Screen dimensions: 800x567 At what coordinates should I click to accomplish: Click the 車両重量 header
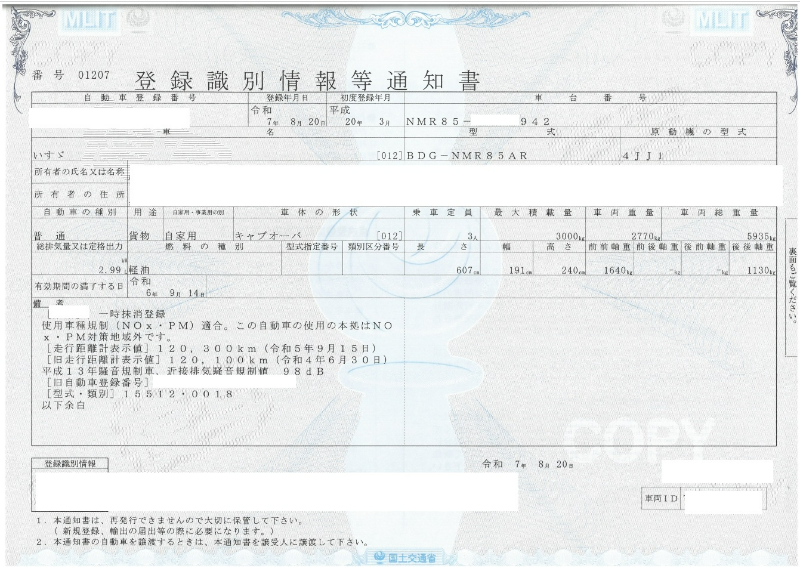click(x=623, y=212)
